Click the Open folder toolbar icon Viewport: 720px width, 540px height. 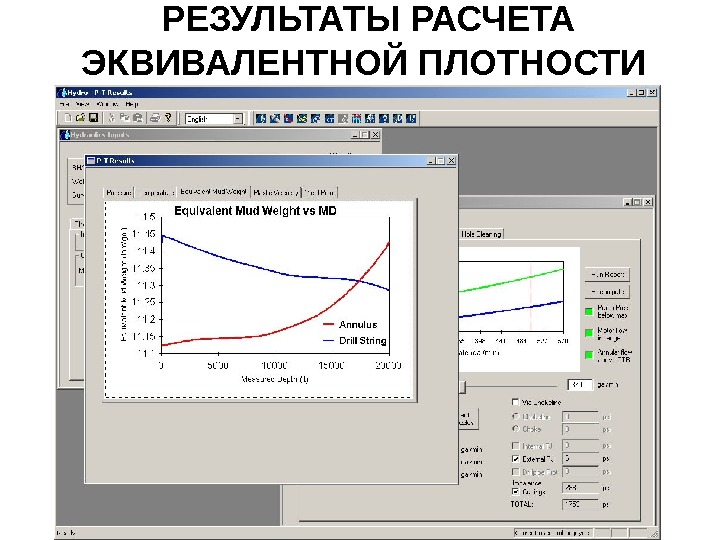point(81,118)
